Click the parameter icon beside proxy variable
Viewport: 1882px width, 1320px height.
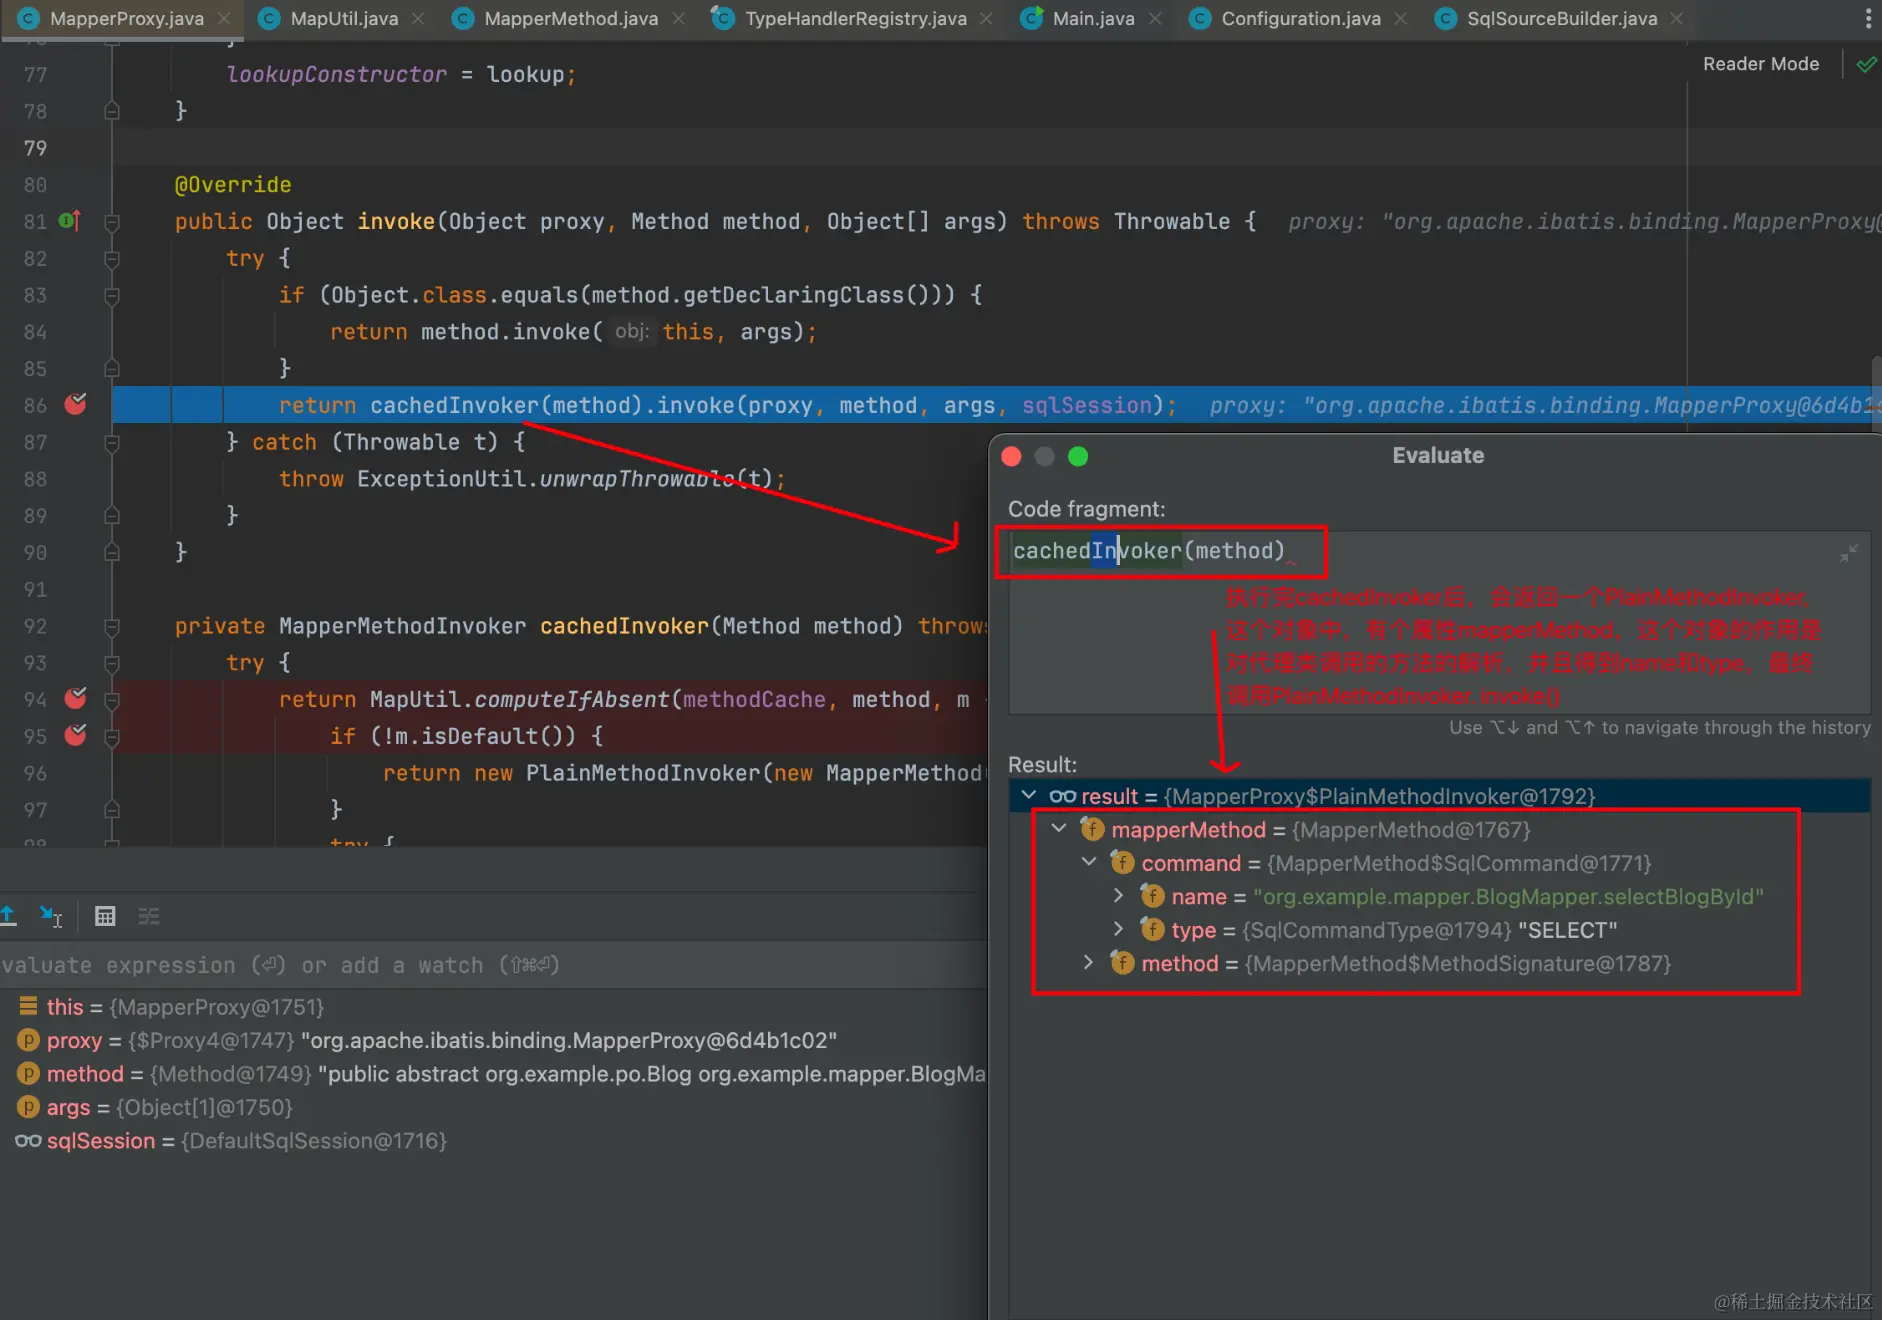[x=28, y=1040]
